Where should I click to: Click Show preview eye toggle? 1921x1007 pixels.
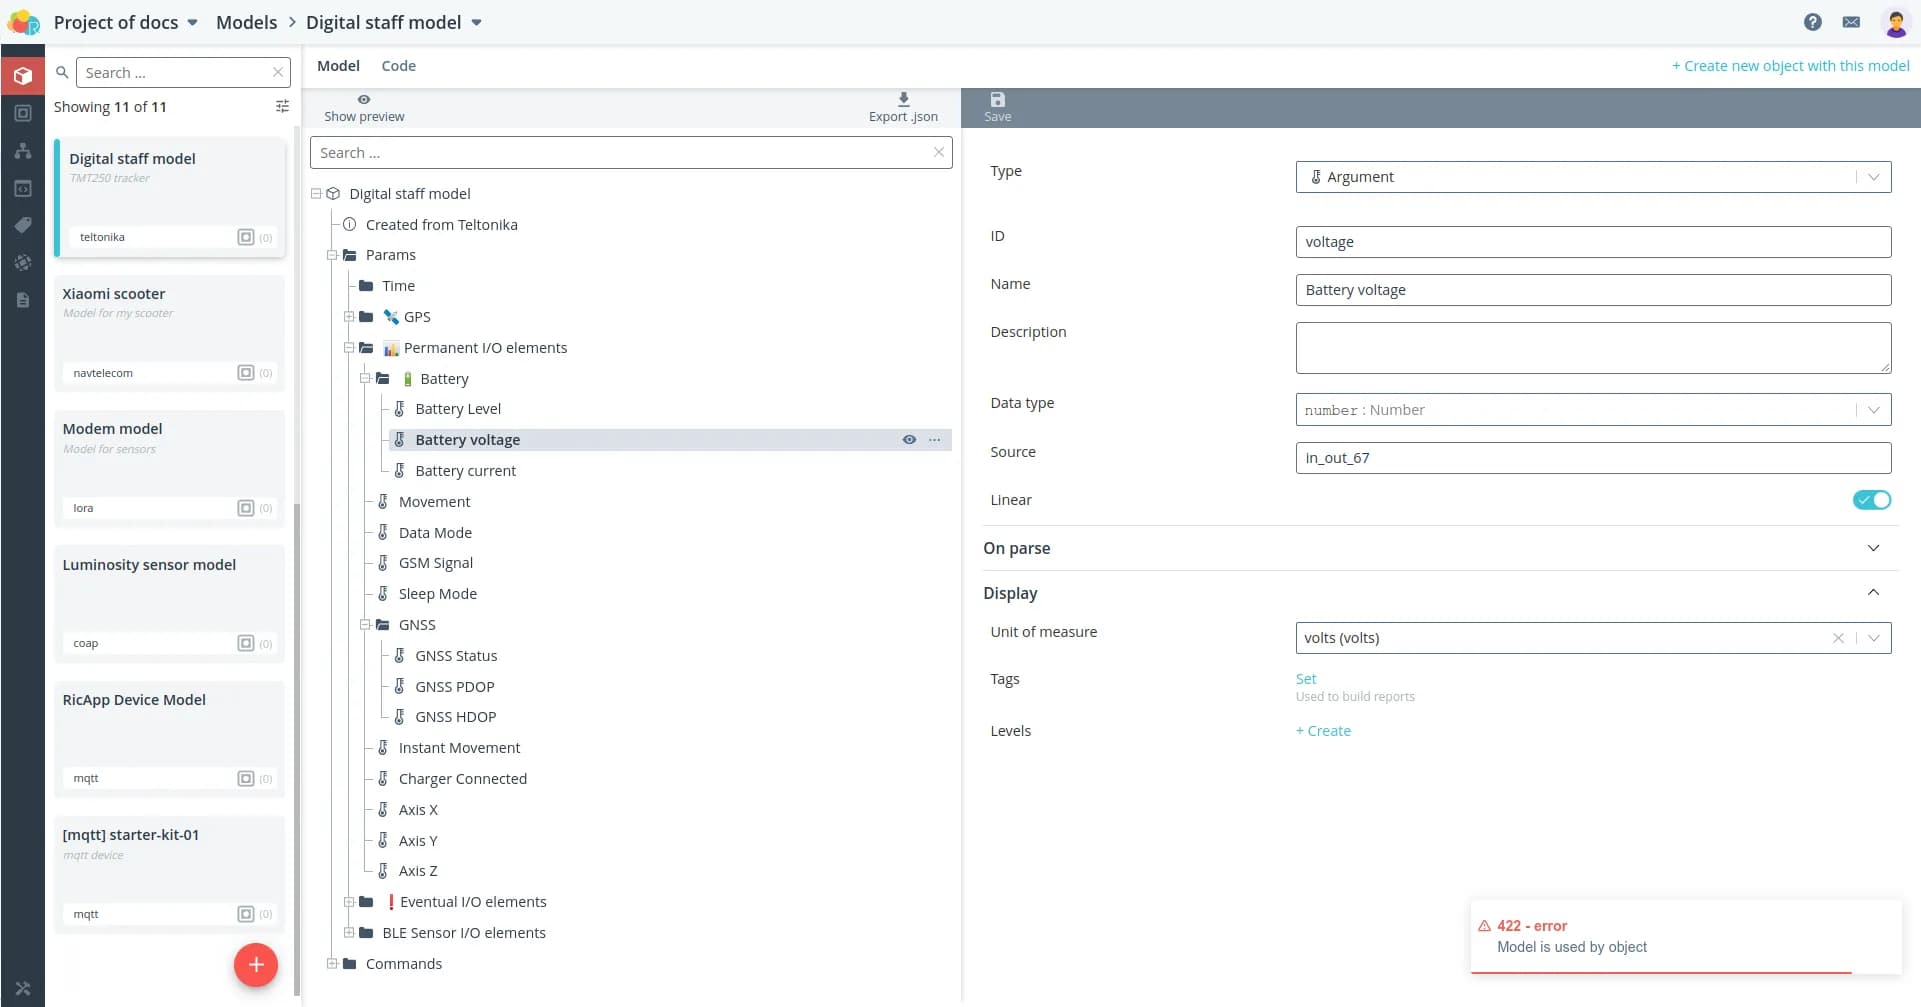pos(364,100)
